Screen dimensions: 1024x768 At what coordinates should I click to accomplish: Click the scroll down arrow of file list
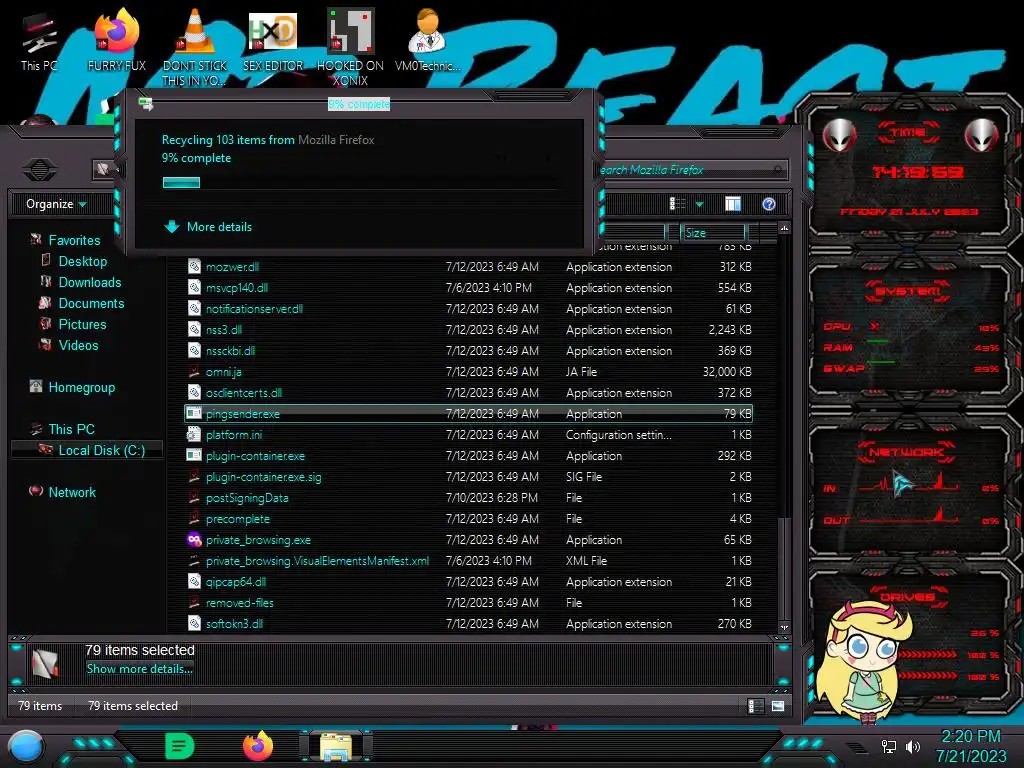[784, 627]
